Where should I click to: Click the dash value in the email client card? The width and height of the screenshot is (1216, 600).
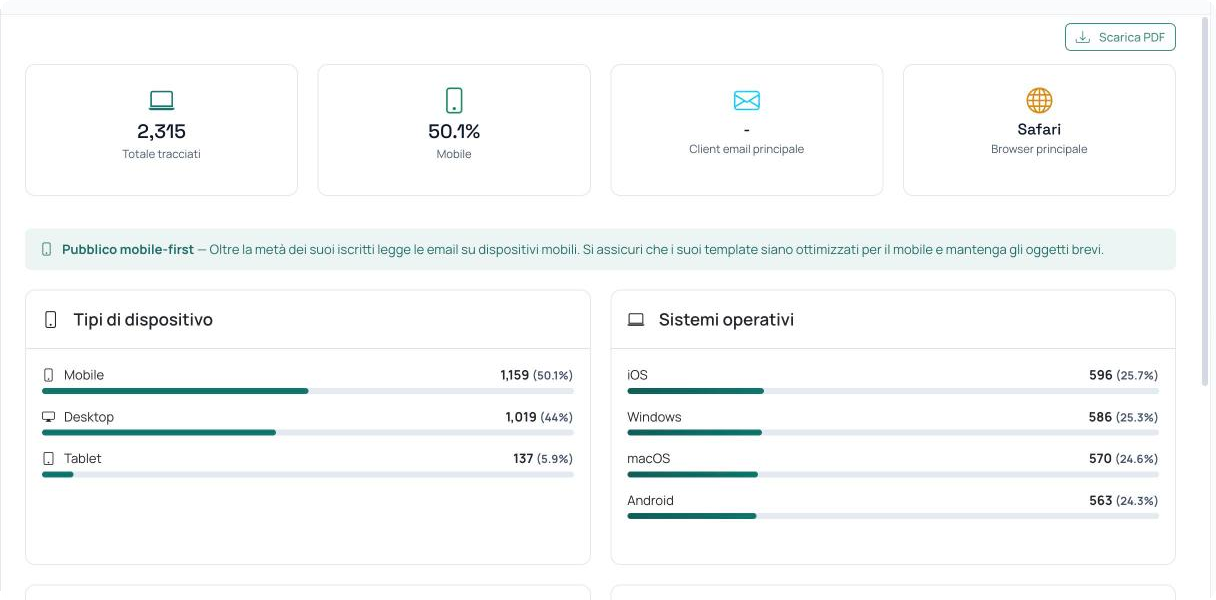click(747, 129)
